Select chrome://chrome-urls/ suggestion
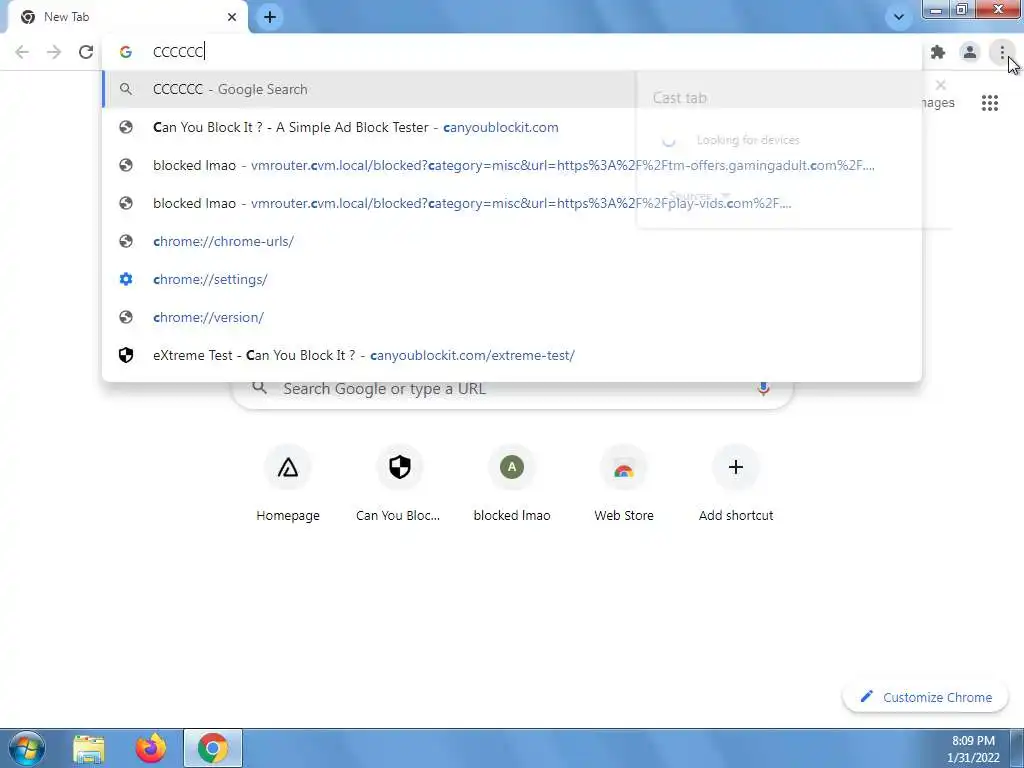1024x768 pixels. (x=512, y=241)
